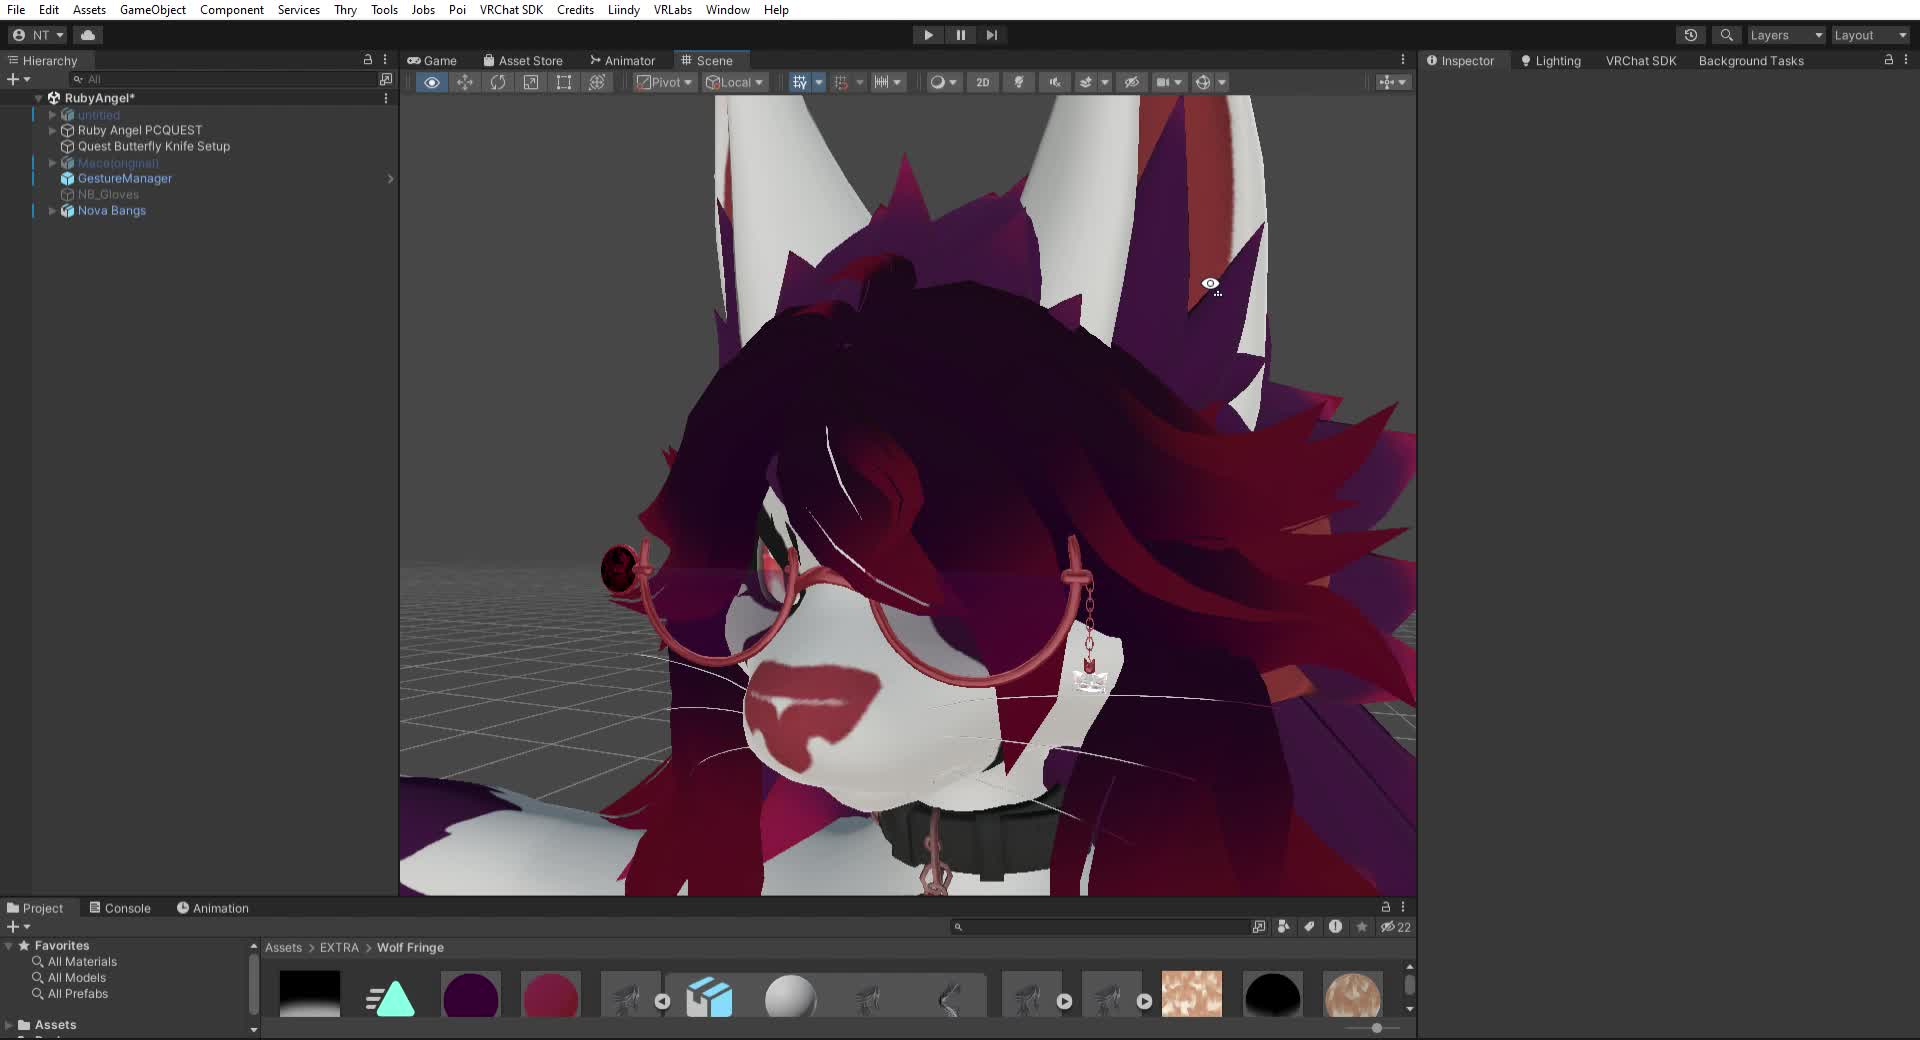
Task: Select the combined Transform tool
Action: tap(597, 82)
